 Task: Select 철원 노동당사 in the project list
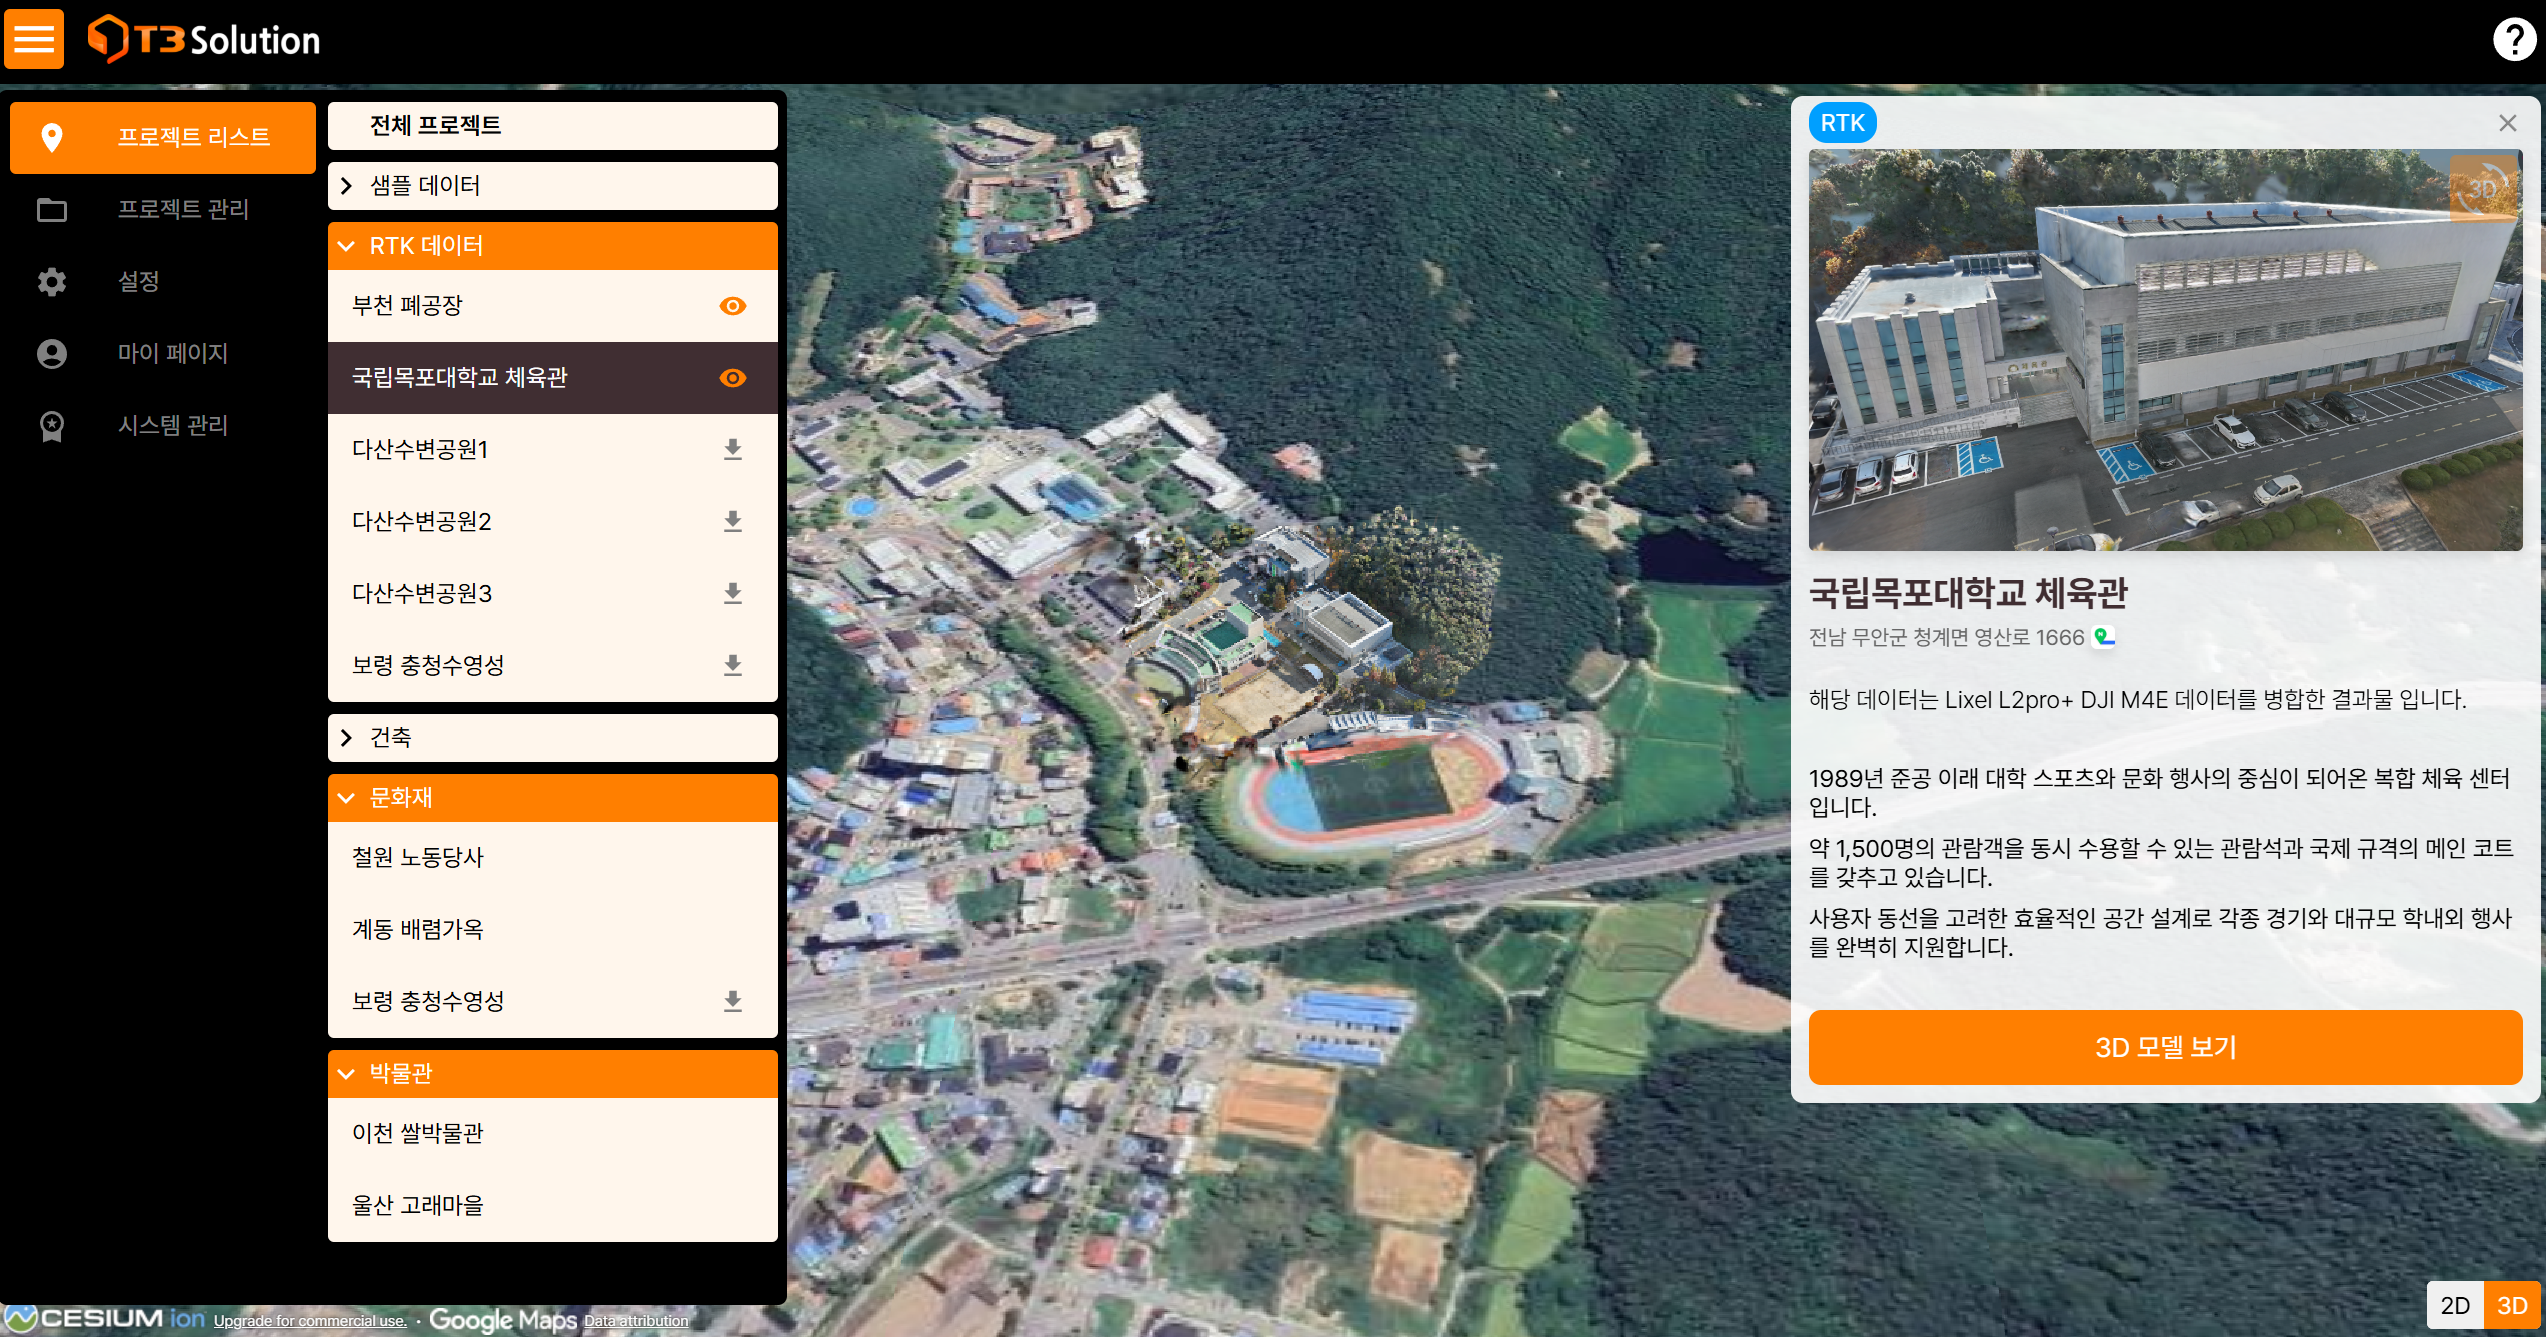418,858
